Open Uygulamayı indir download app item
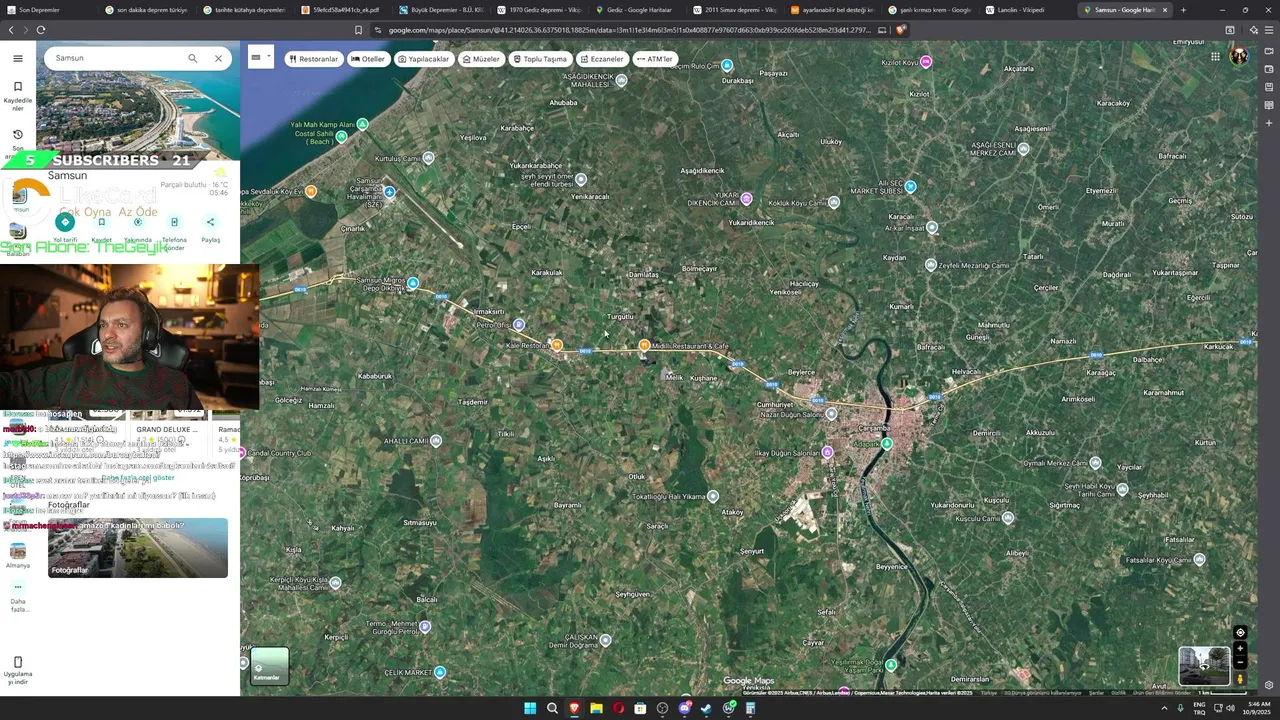This screenshot has width=1280, height=720. 17,670
